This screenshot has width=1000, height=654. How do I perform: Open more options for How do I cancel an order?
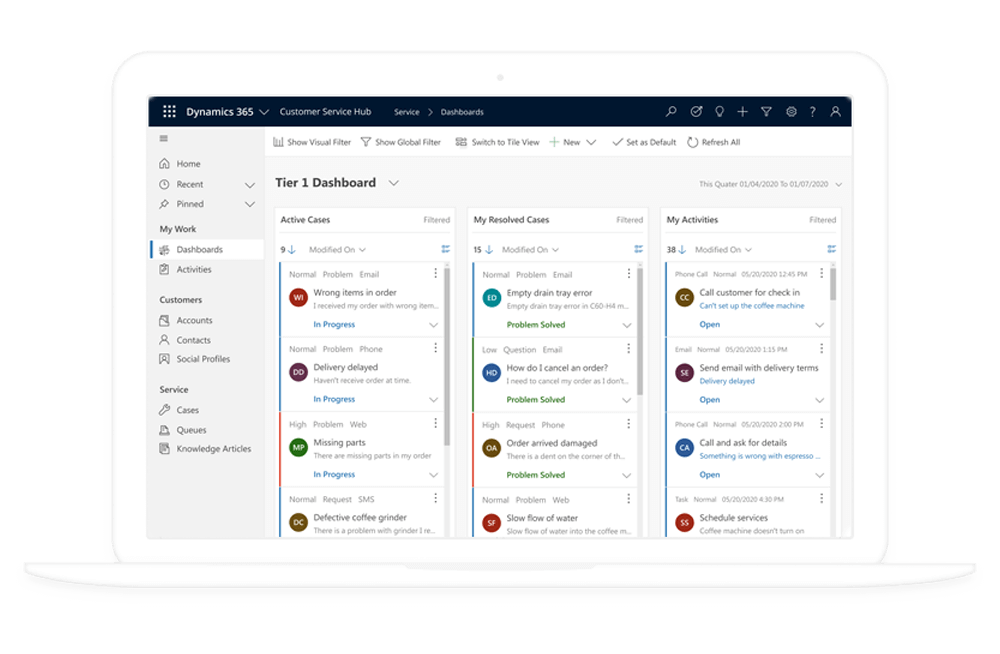pyautogui.click(x=628, y=348)
